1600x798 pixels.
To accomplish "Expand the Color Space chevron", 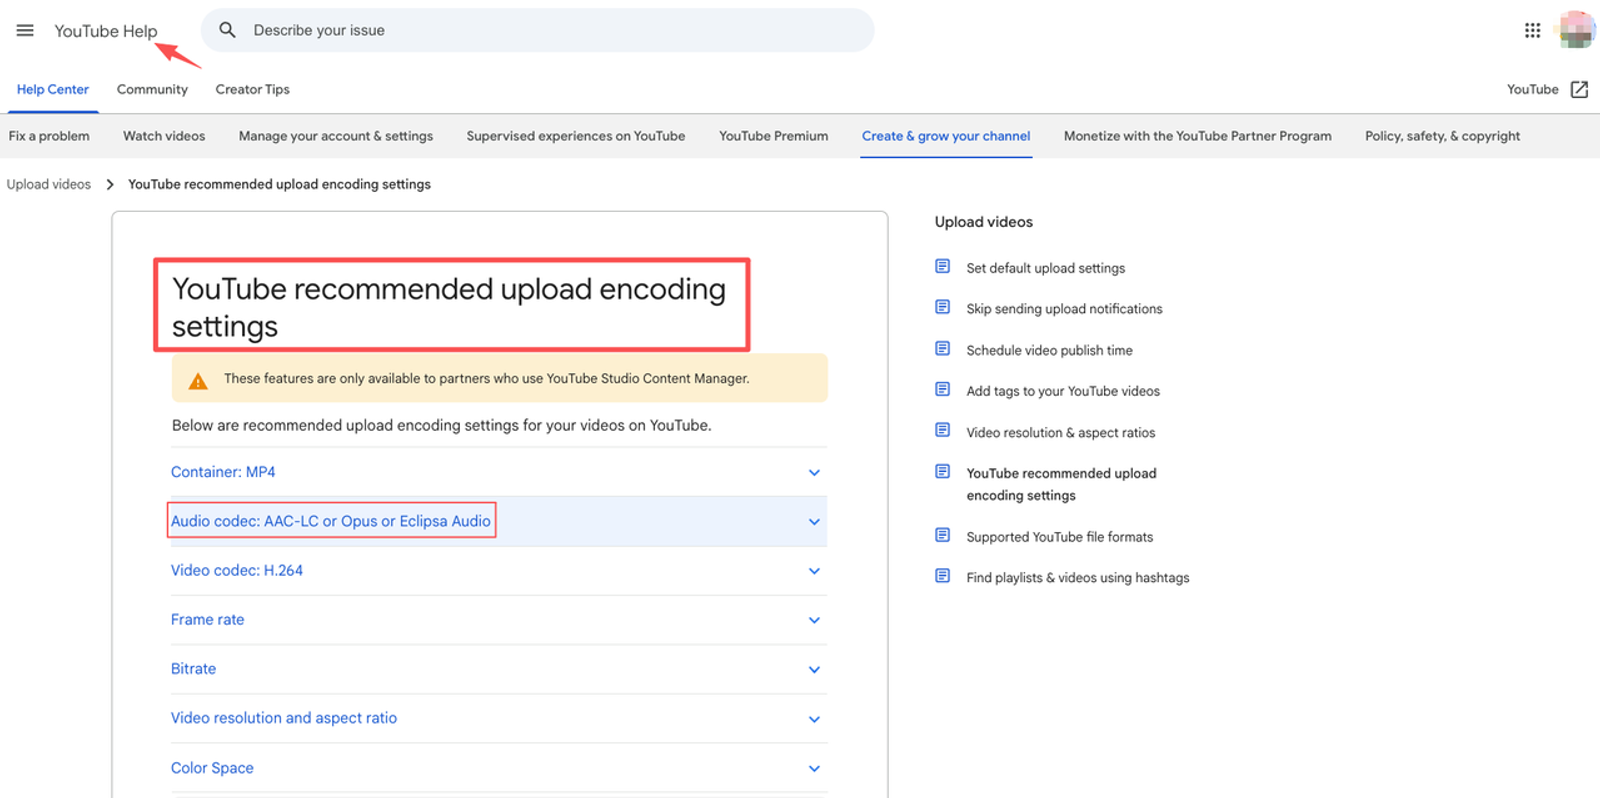I will point(814,769).
